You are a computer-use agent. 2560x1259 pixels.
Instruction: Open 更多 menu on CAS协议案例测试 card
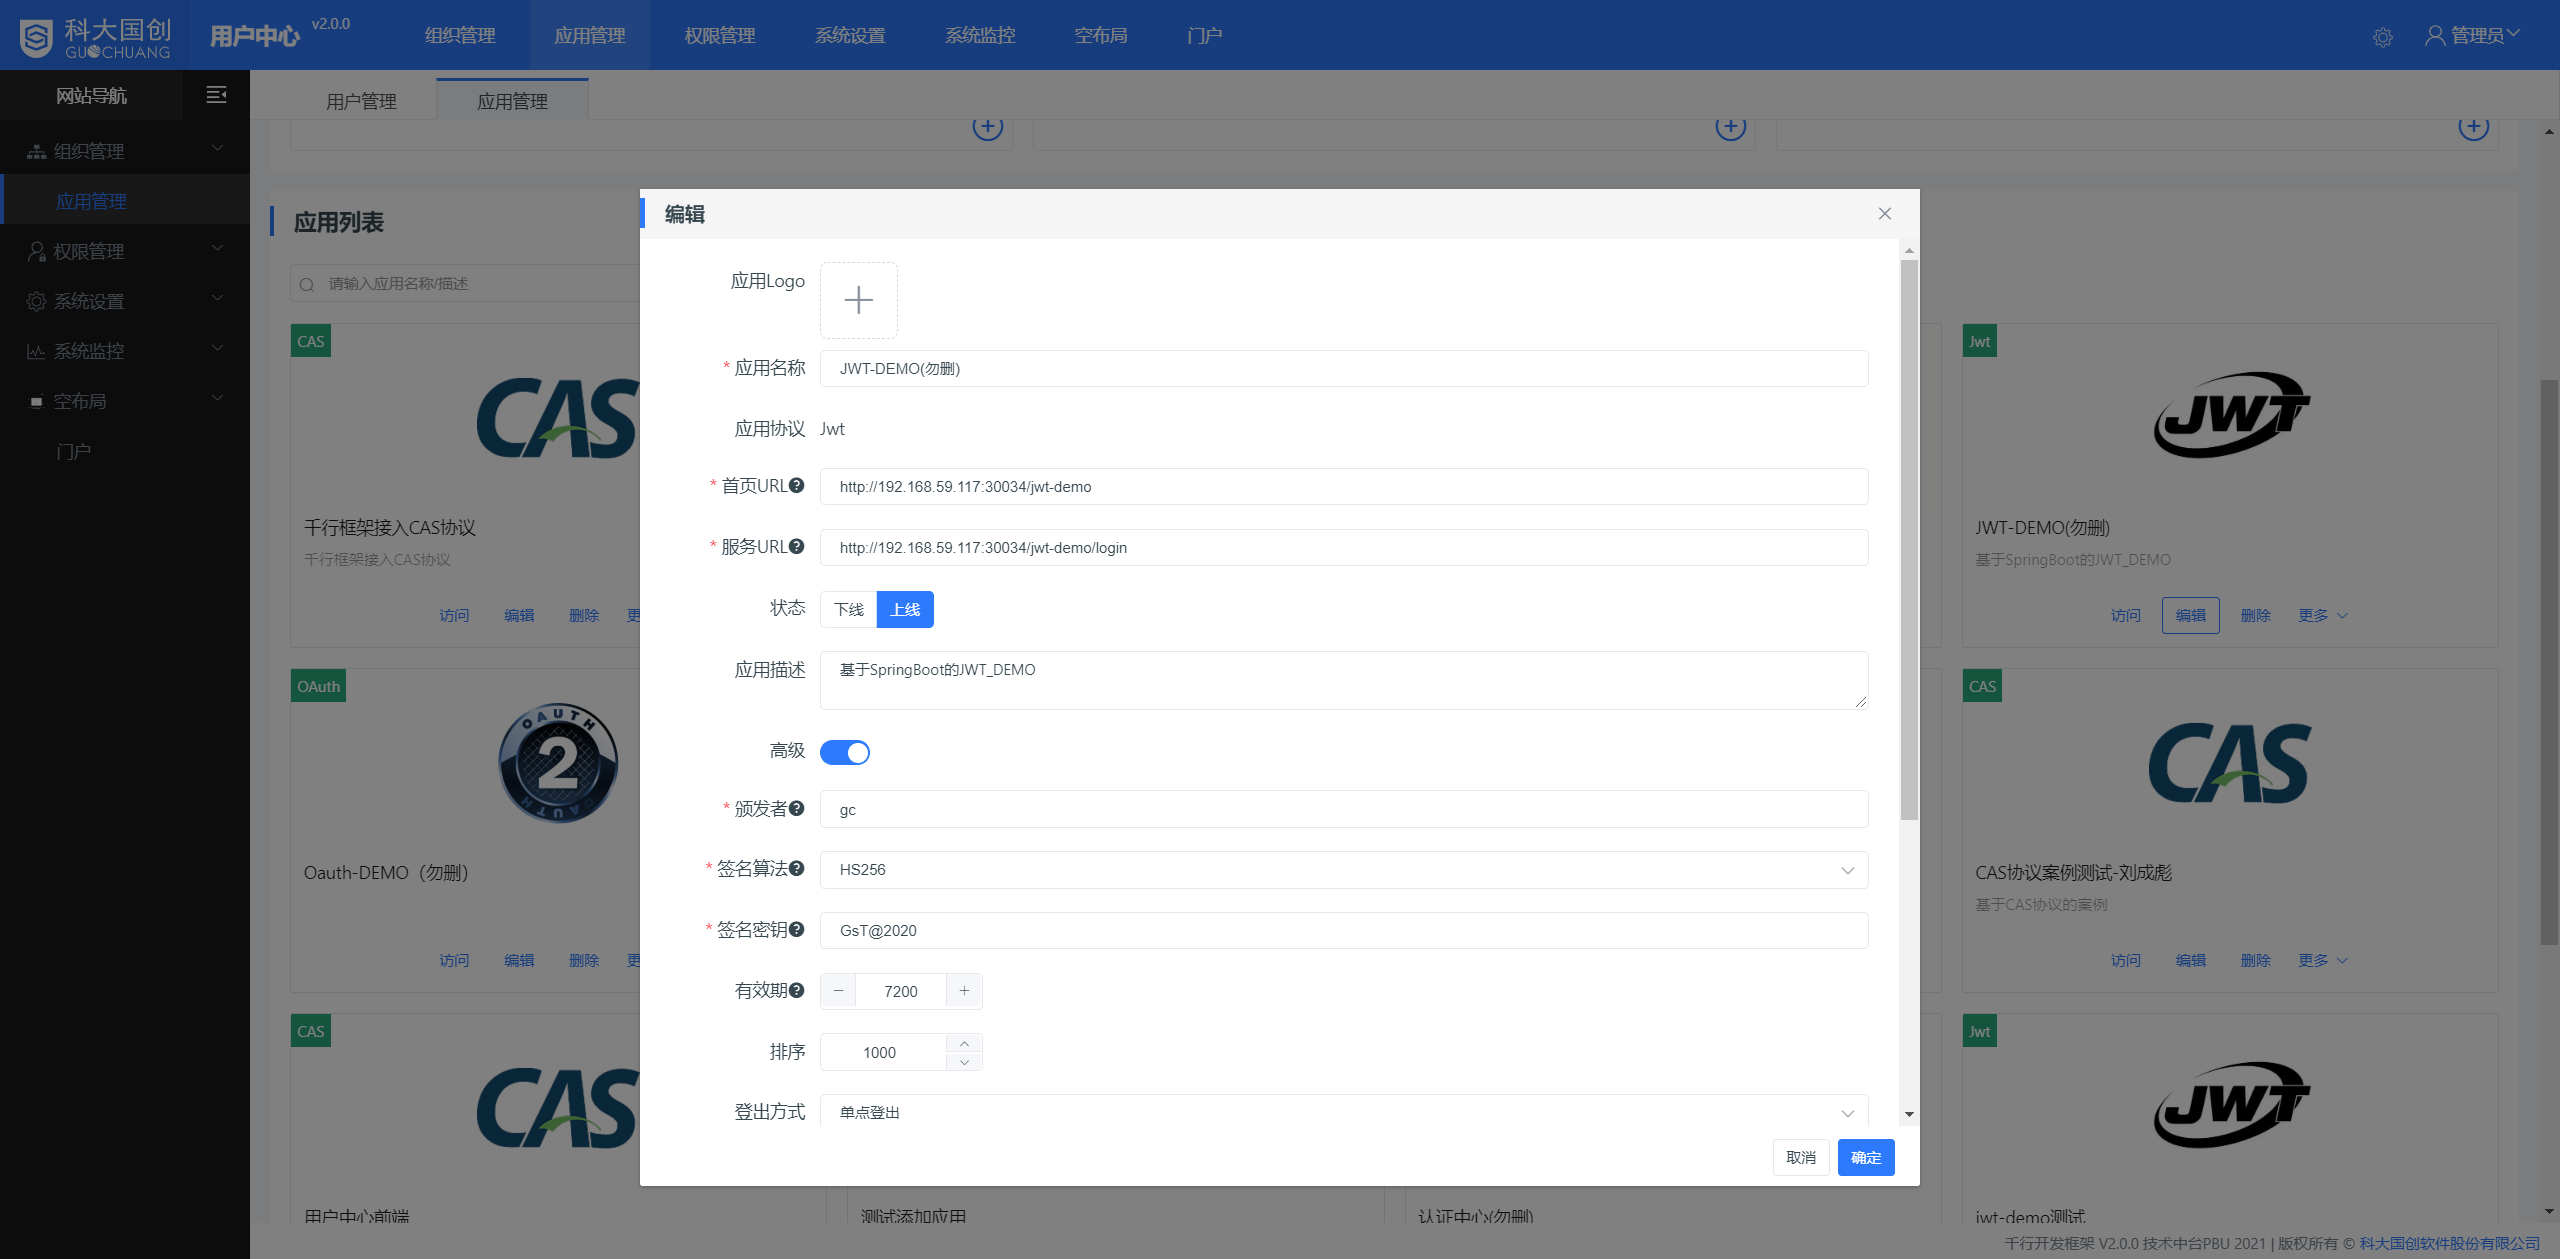click(x=2322, y=960)
